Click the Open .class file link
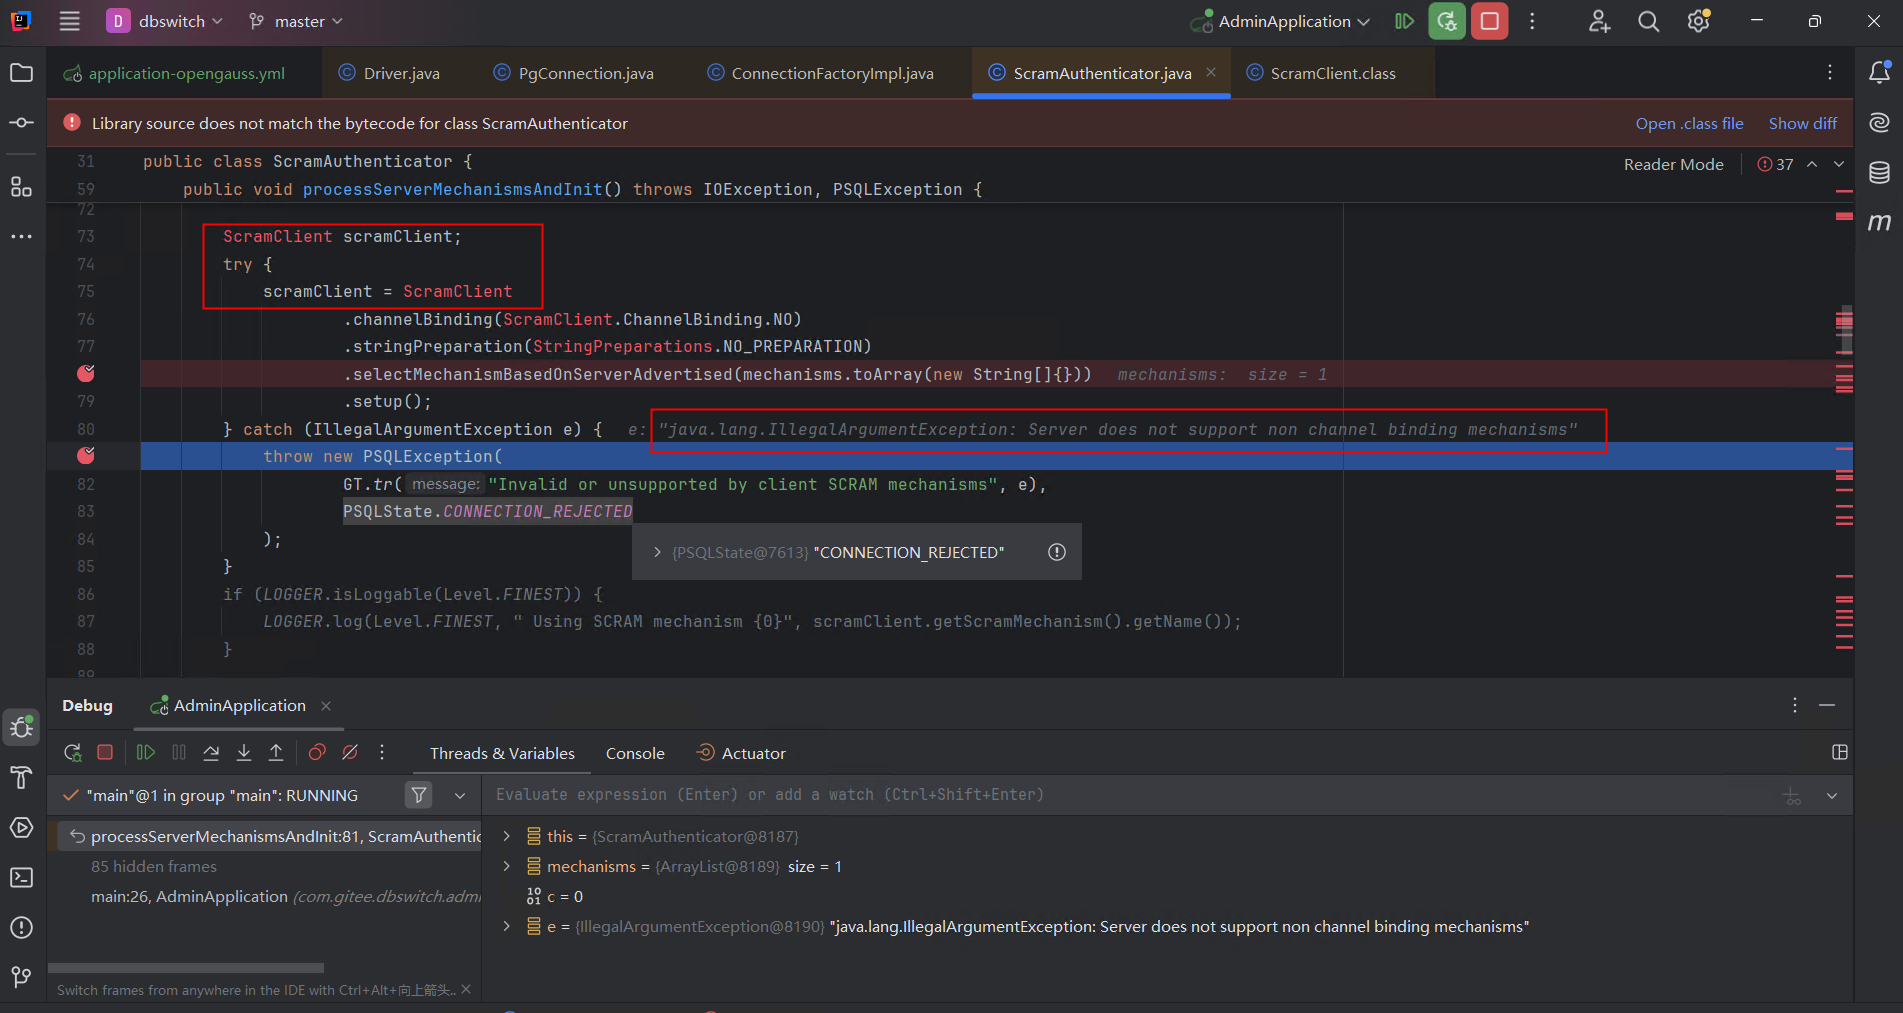The width and height of the screenshot is (1903, 1013). (1689, 123)
